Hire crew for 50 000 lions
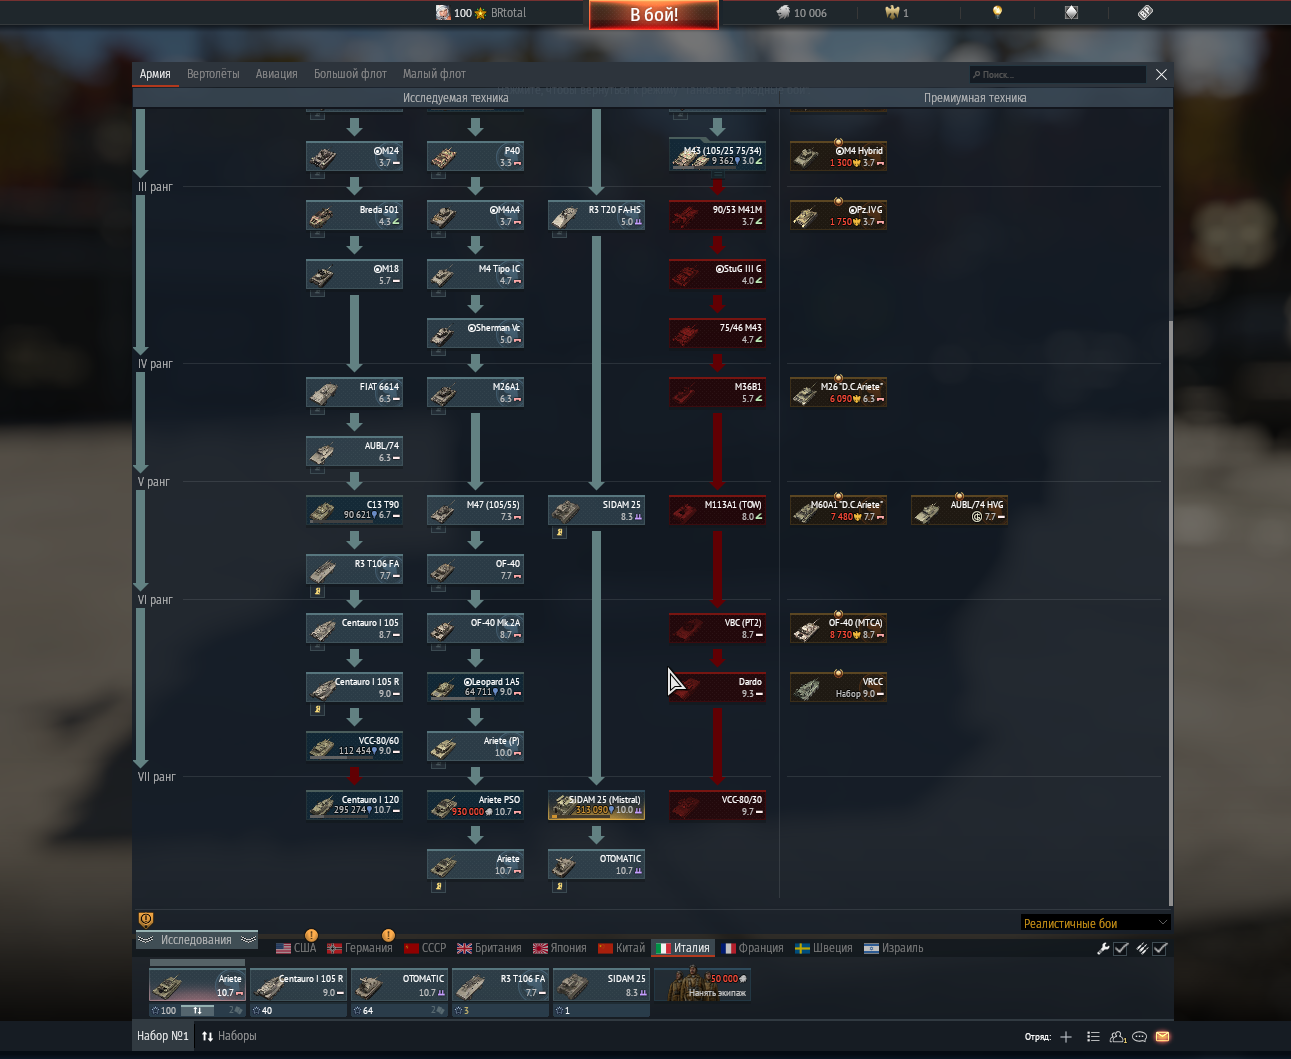 click(702, 985)
